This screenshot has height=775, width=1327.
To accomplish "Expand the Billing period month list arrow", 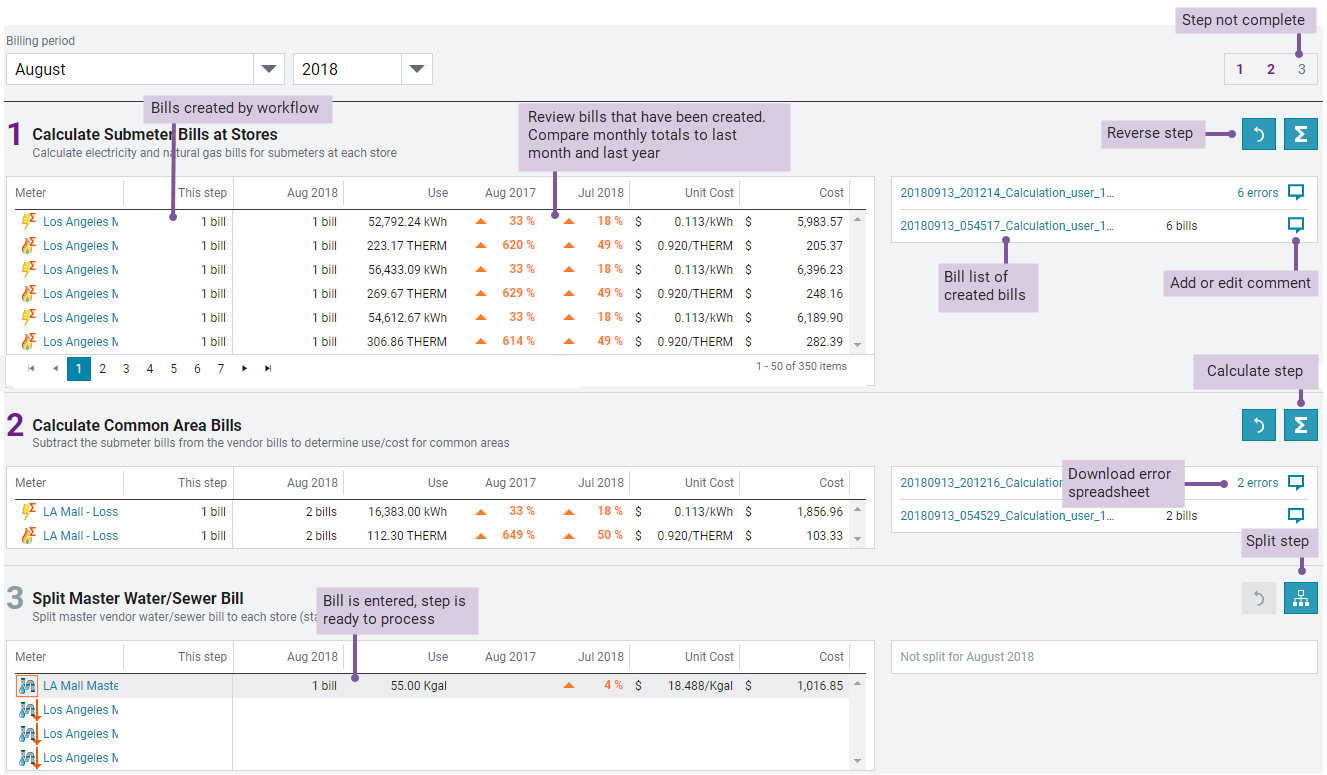I will [x=268, y=68].
